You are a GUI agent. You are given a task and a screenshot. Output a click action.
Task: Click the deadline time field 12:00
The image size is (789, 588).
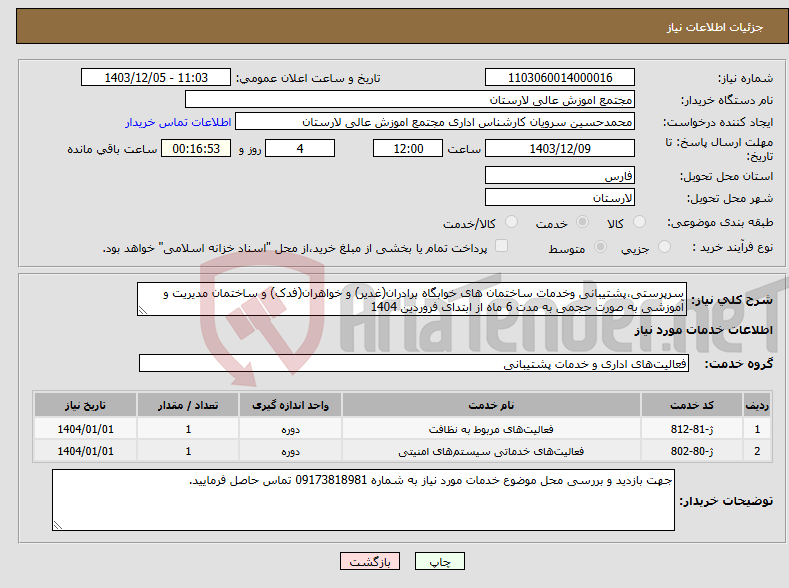(408, 148)
